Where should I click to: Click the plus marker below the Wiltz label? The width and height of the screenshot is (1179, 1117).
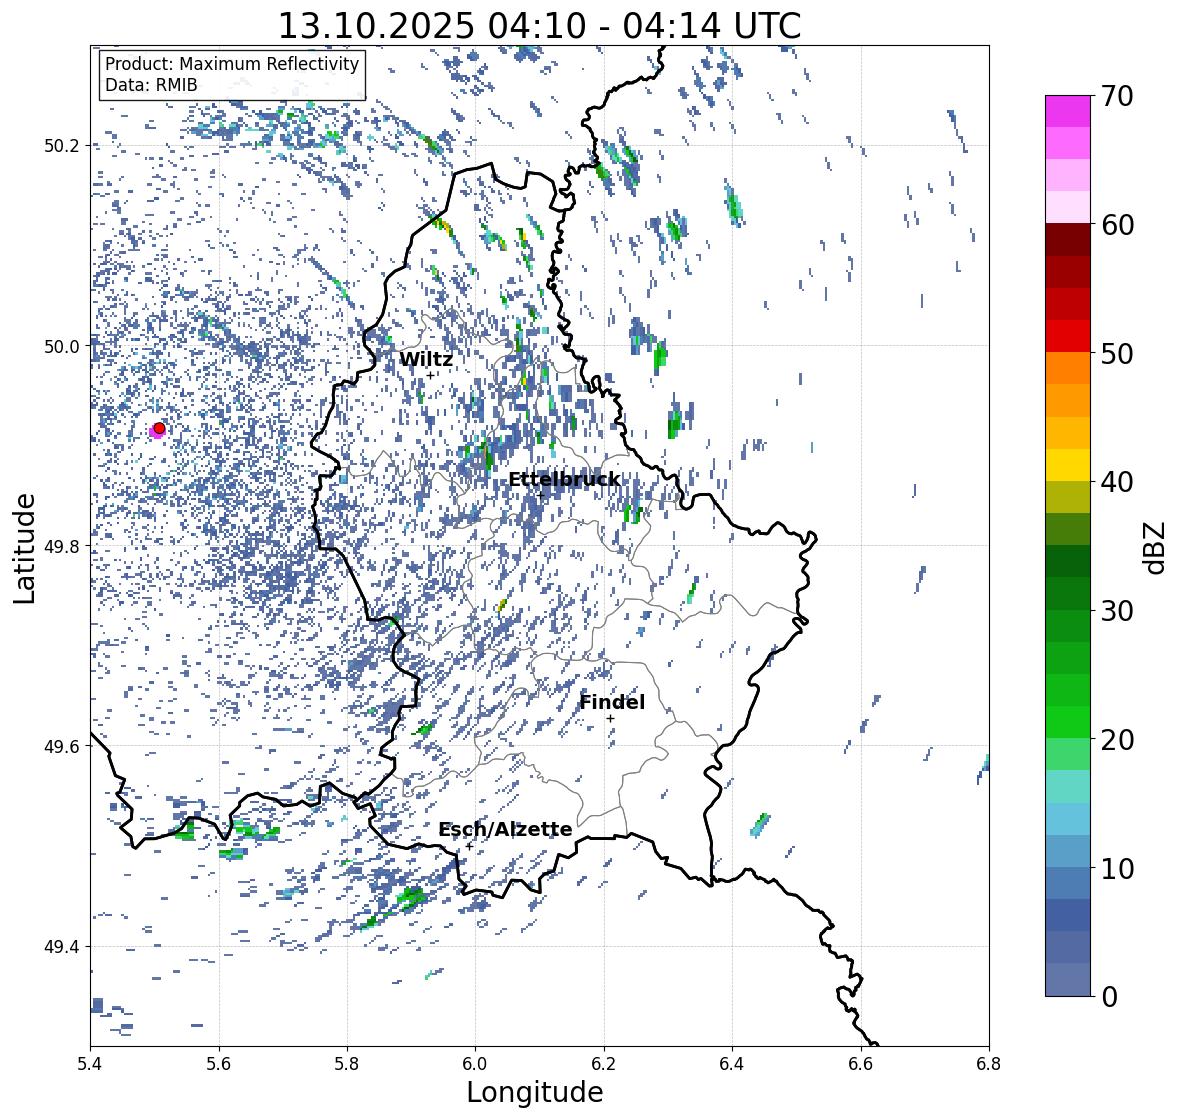430,376
